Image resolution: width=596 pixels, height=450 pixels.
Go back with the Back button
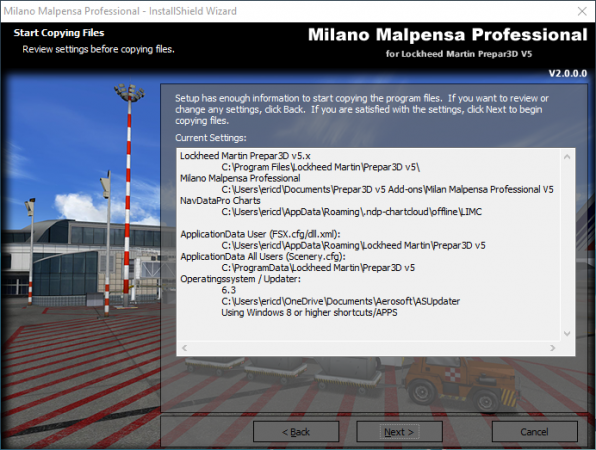pos(296,432)
